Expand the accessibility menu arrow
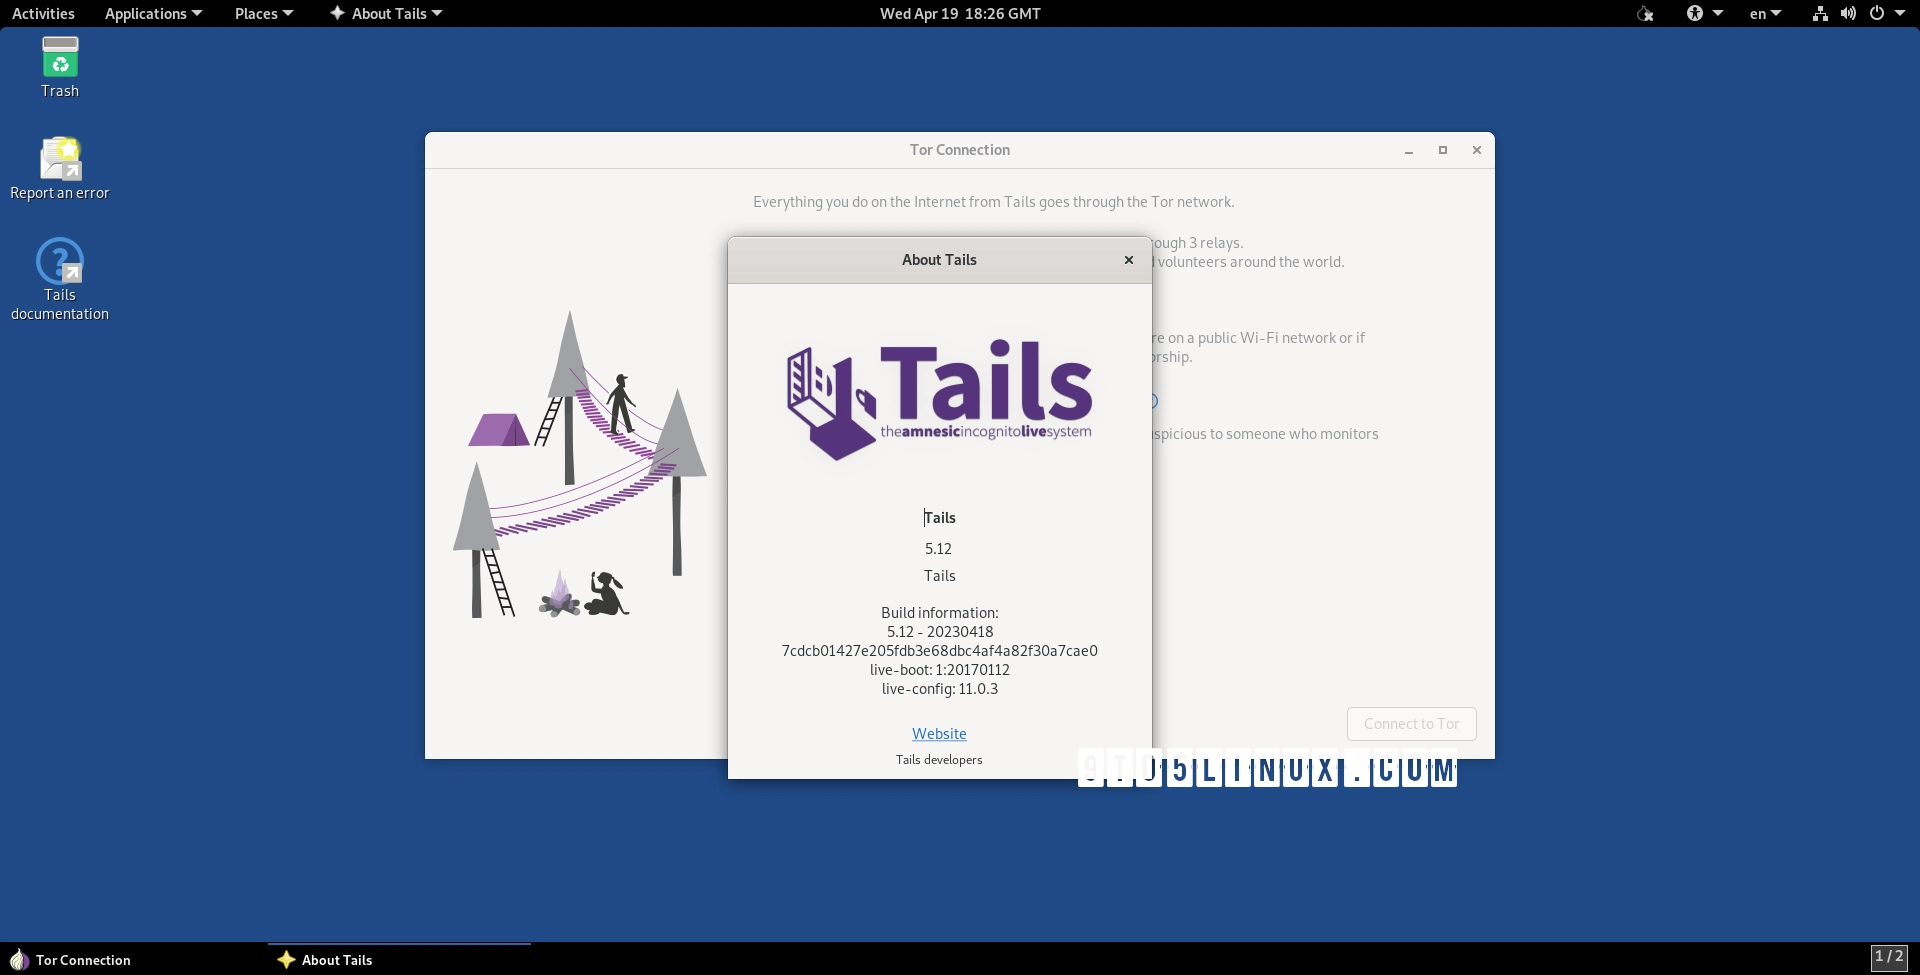1920x975 pixels. (x=1718, y=14)
